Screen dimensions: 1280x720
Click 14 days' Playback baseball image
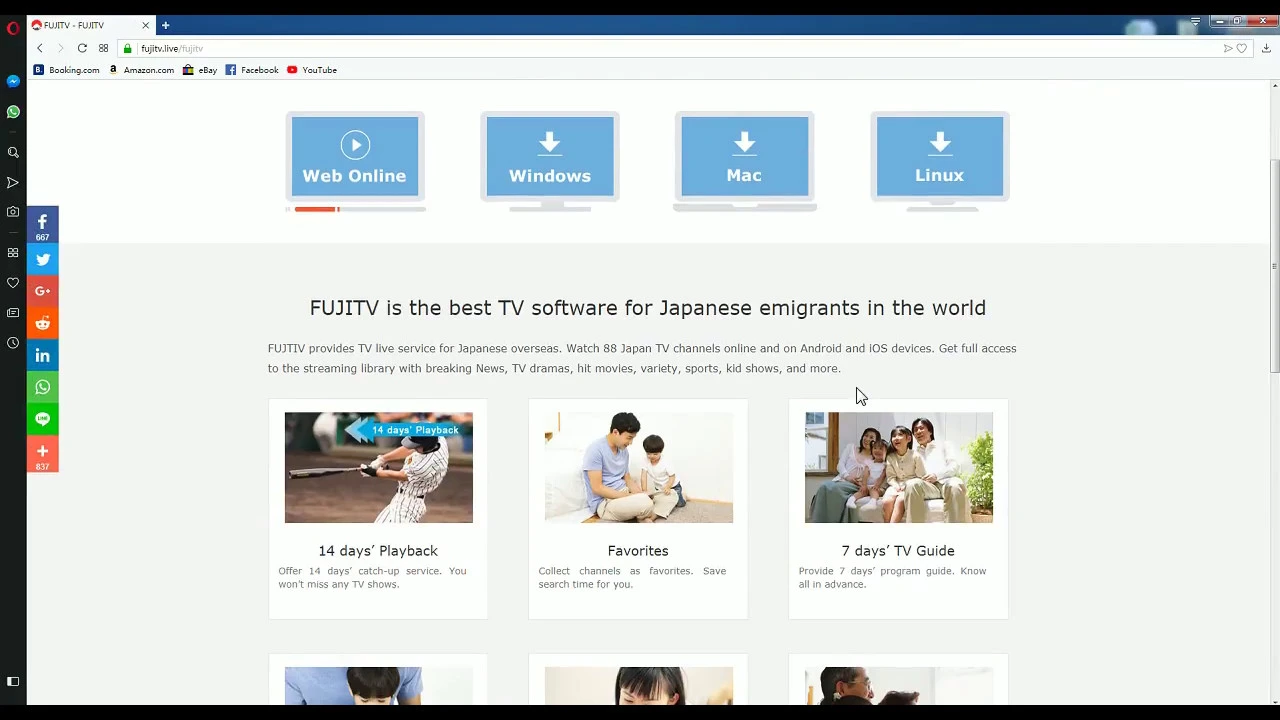(x=378, y=467)
